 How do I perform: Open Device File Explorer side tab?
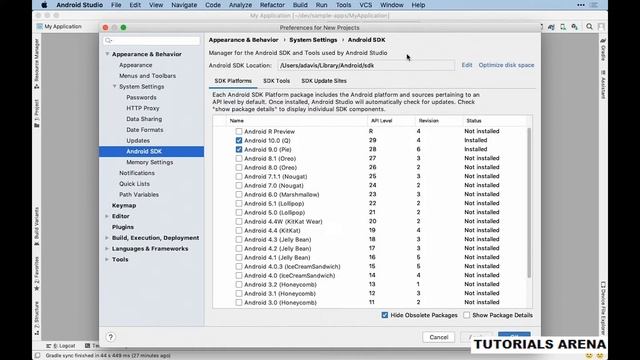(603, 308)
